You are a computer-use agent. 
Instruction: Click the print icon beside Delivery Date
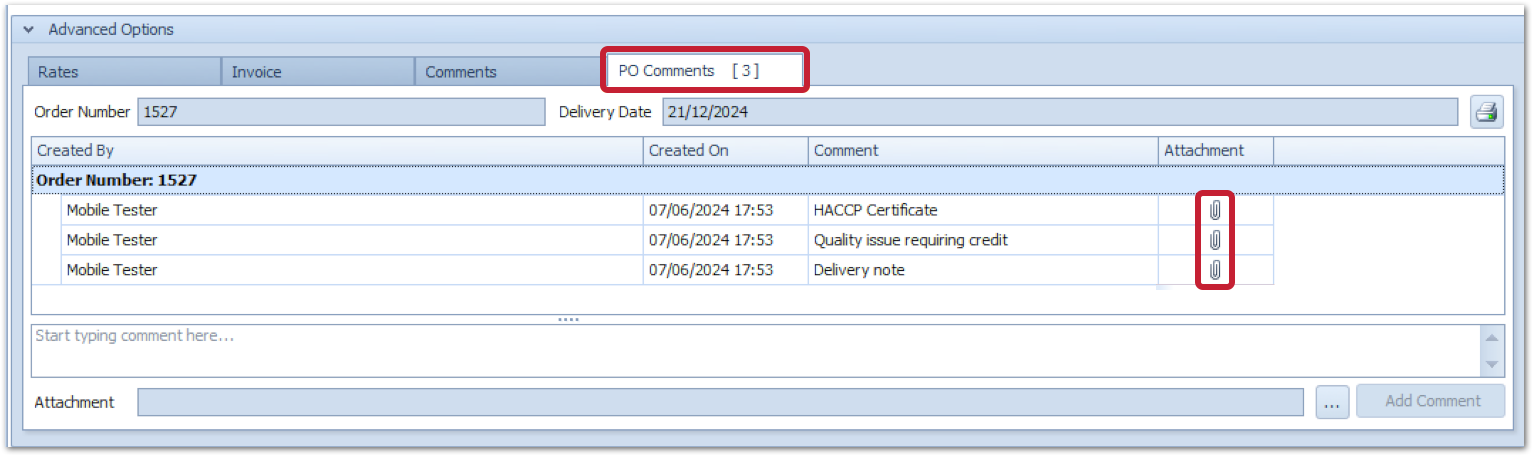click(1486, 112)
